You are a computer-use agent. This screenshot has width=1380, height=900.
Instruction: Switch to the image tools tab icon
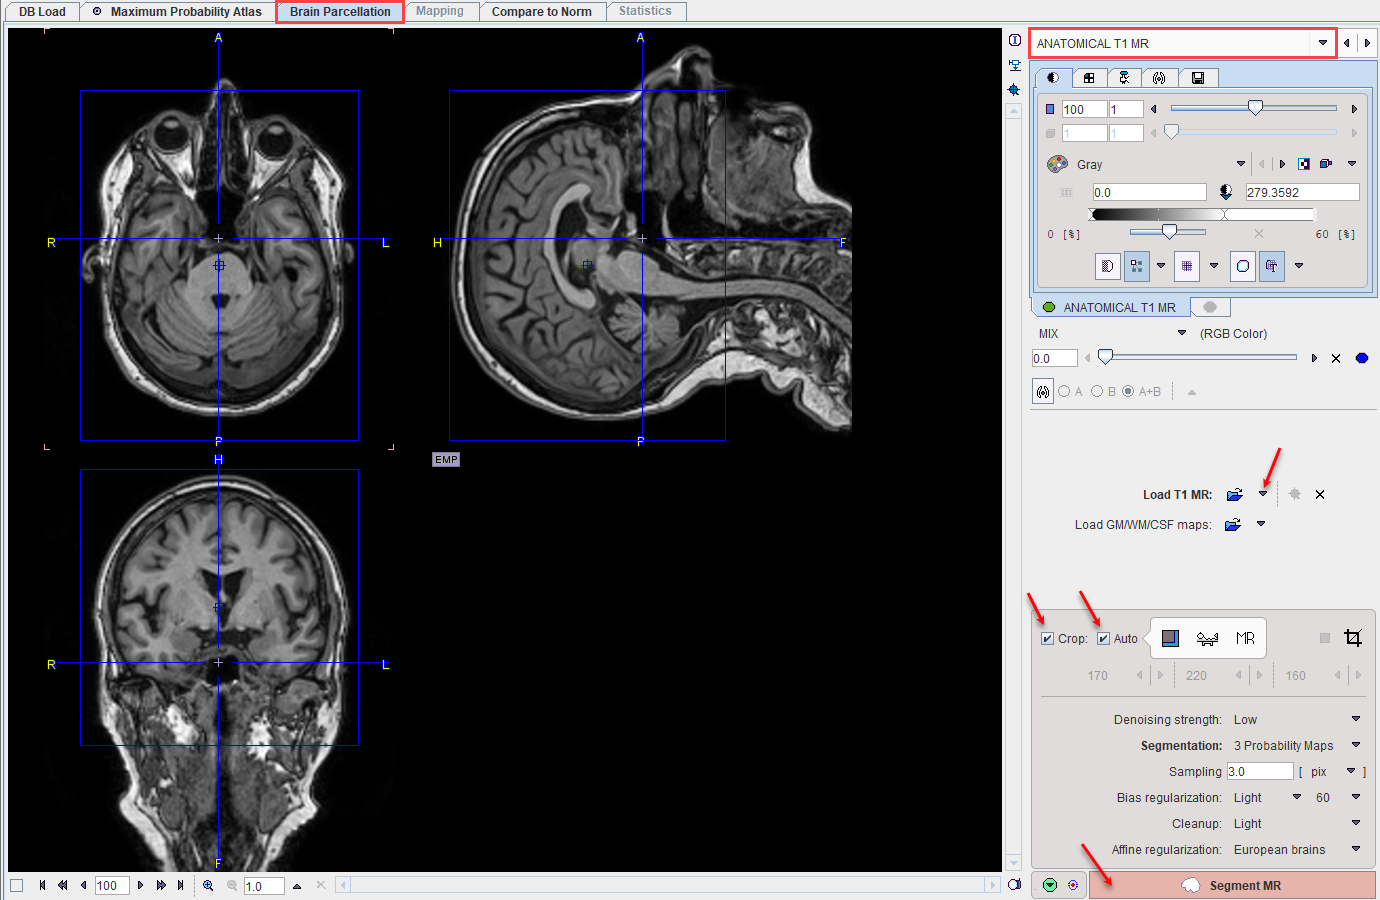click(x=1124, y=77)
